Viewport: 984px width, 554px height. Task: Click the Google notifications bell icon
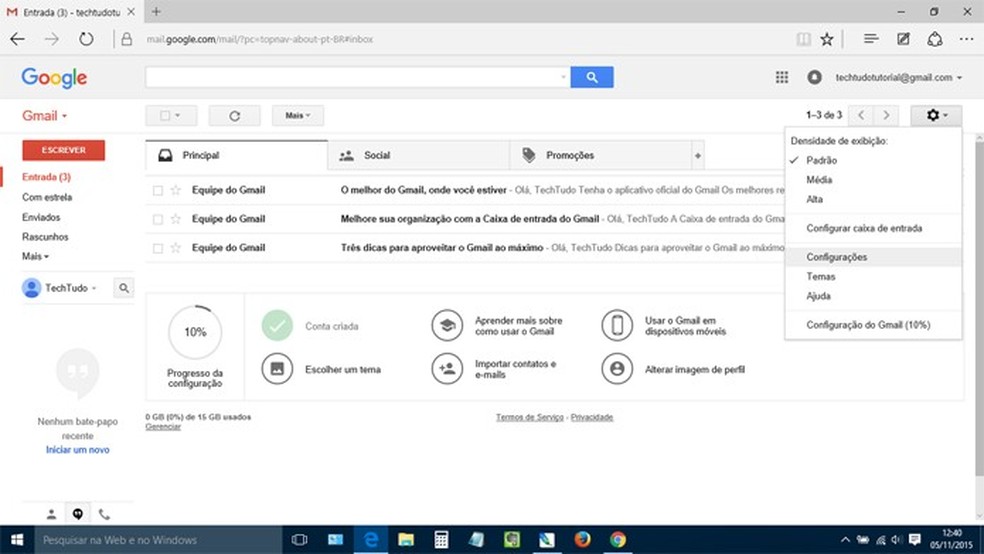pos(815,77)
